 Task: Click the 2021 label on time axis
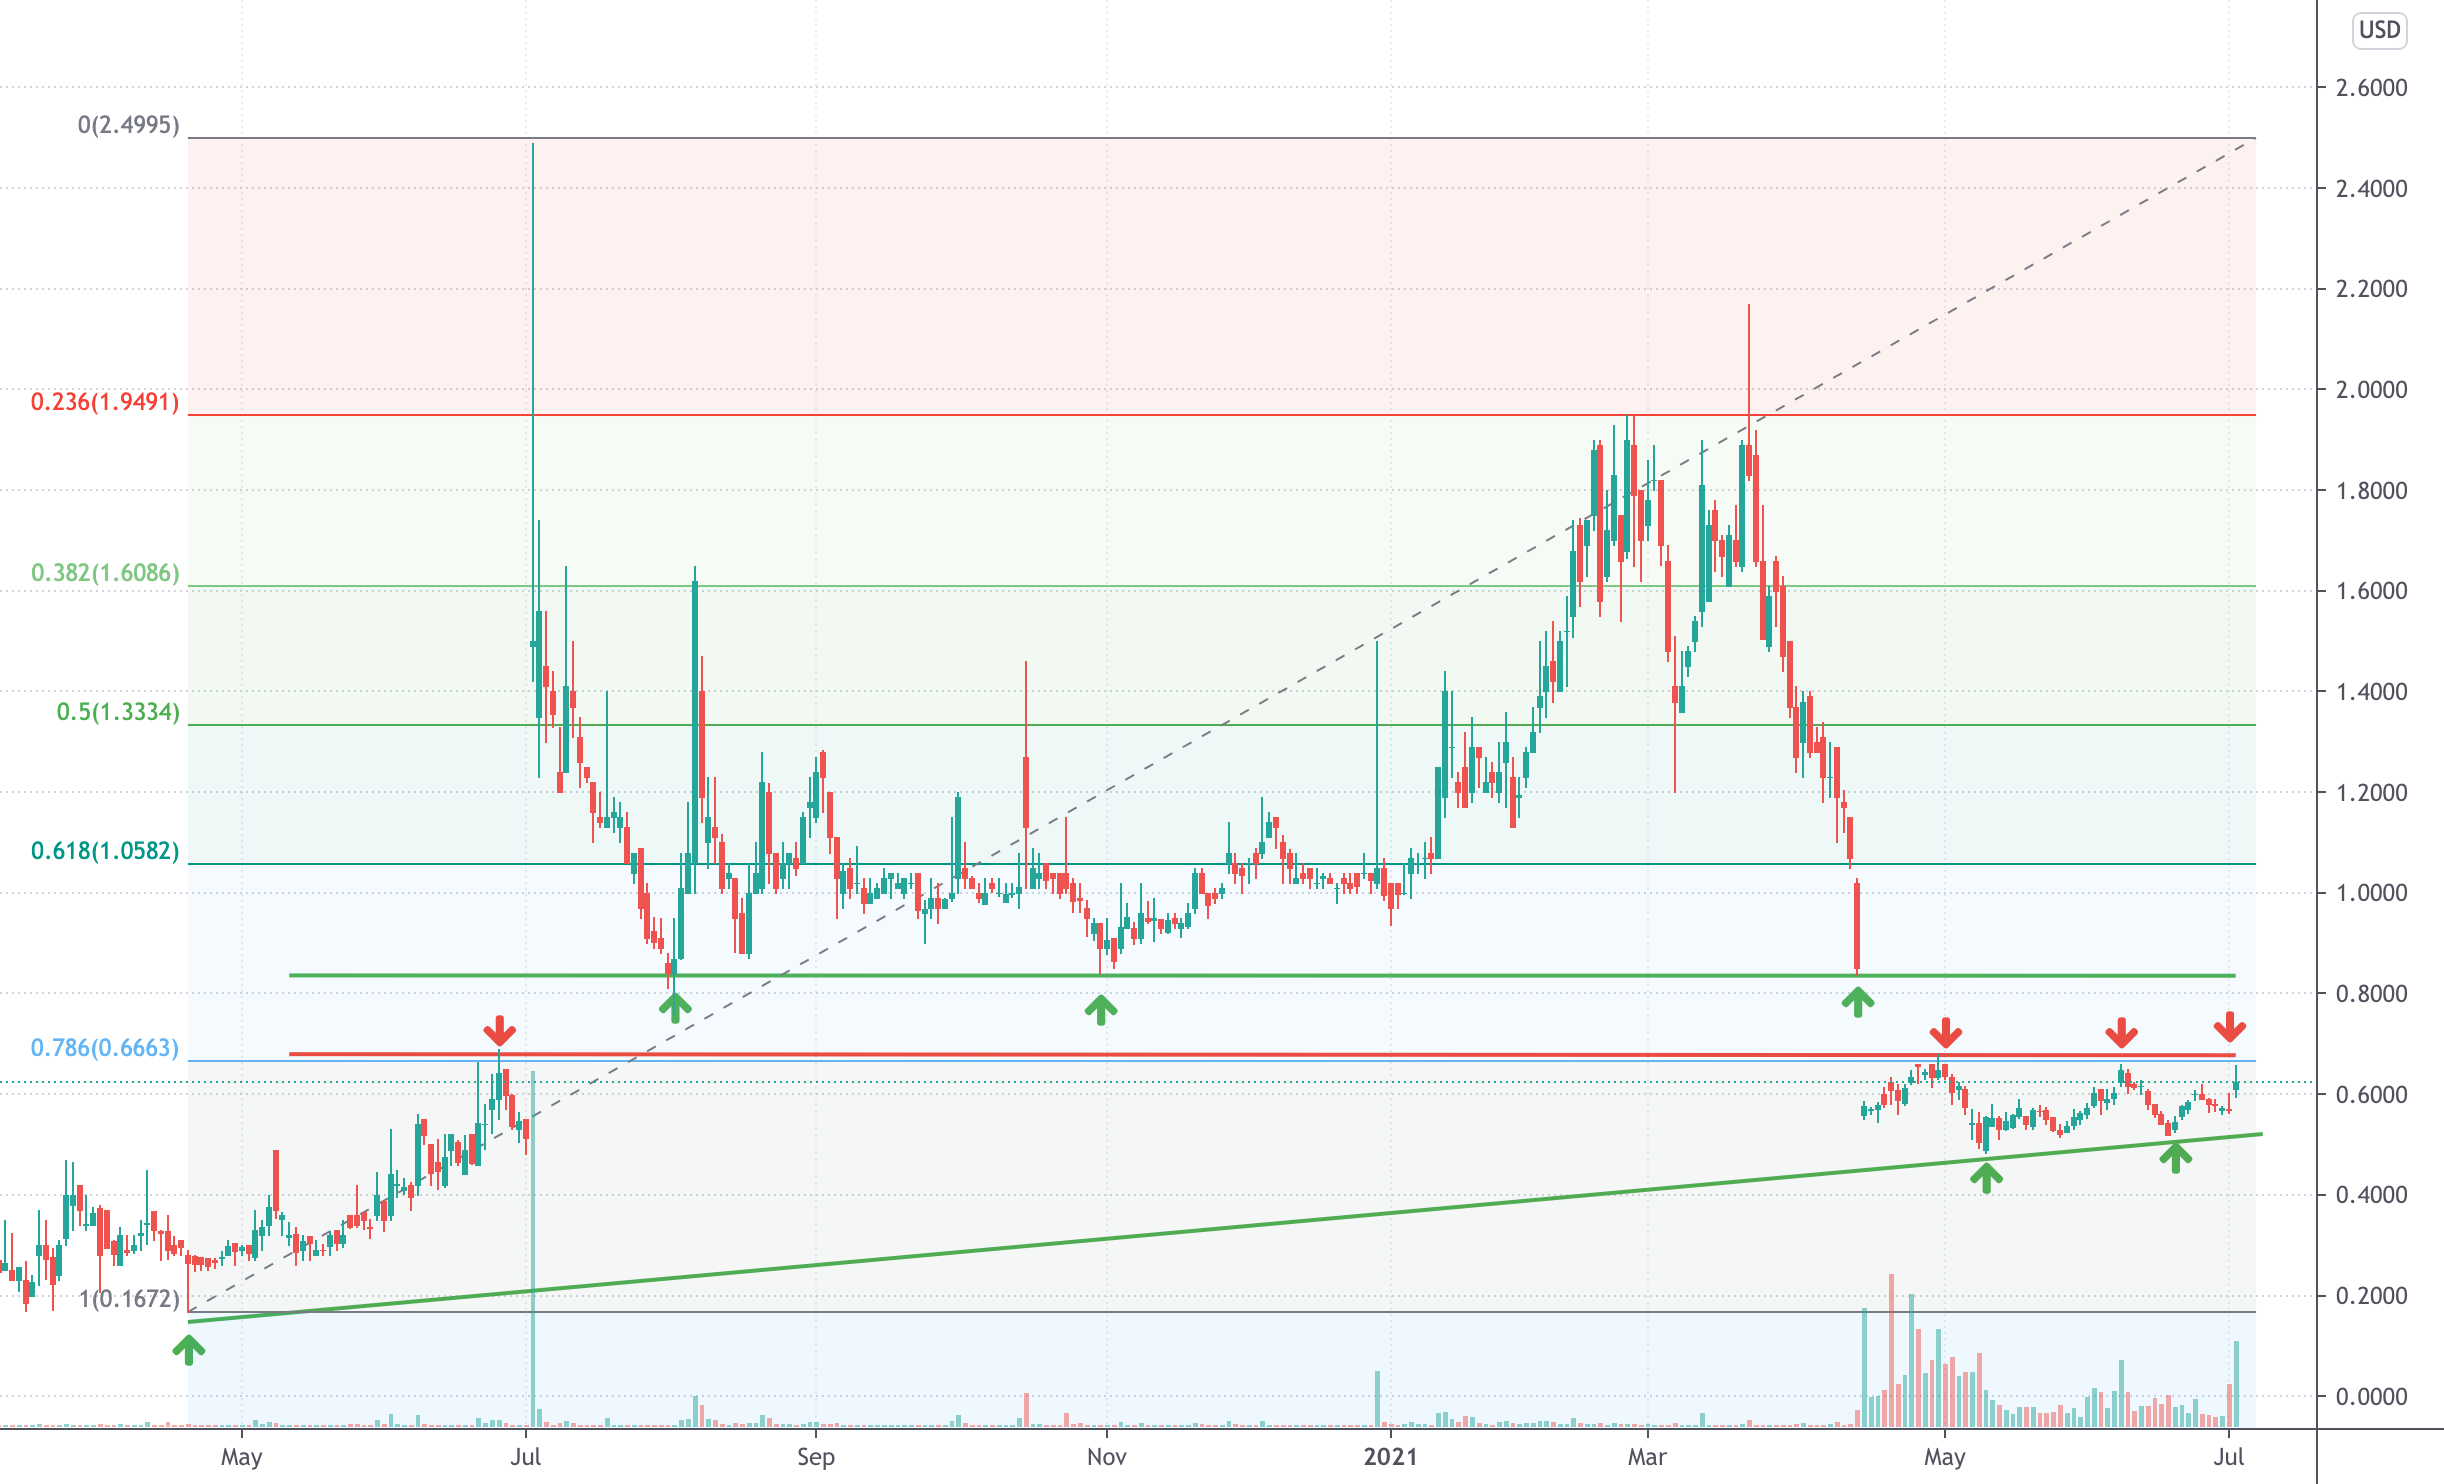1391,1457
